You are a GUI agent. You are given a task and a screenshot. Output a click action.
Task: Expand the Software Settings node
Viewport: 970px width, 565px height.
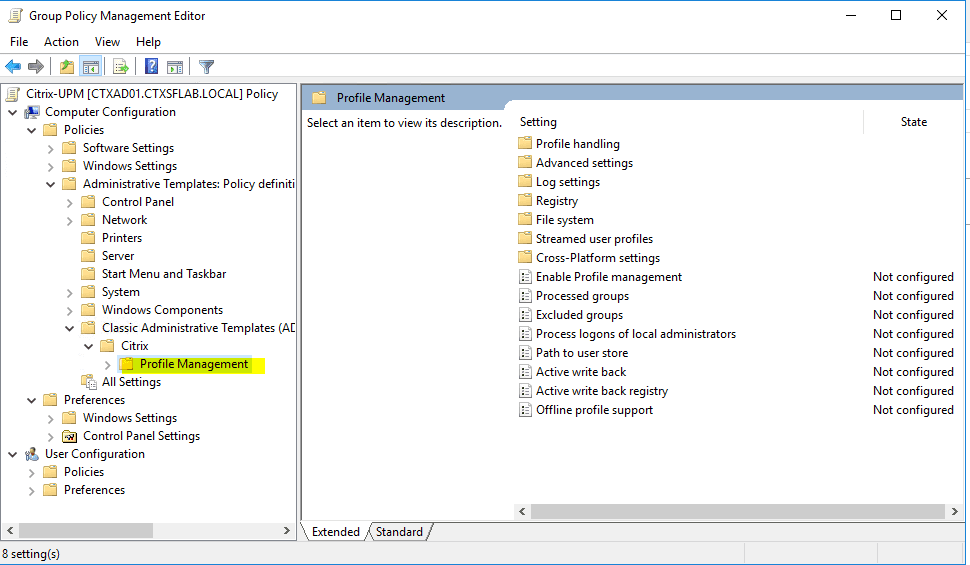tap(51, 149)
